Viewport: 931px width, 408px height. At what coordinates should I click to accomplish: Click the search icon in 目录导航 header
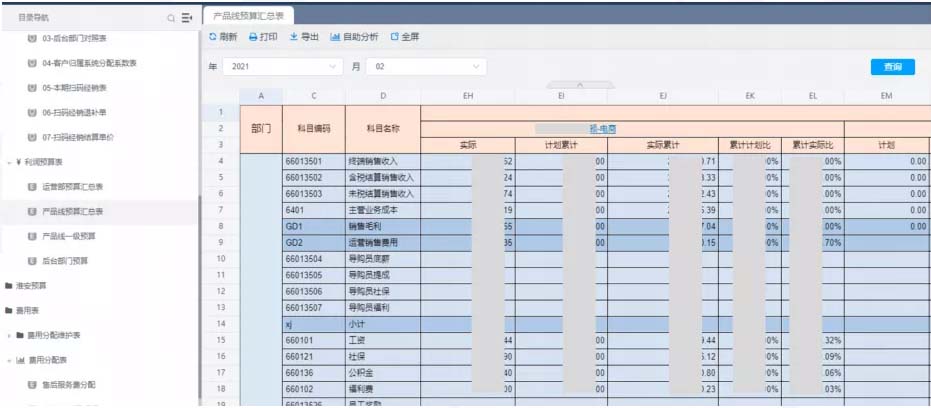pos(172,18)
